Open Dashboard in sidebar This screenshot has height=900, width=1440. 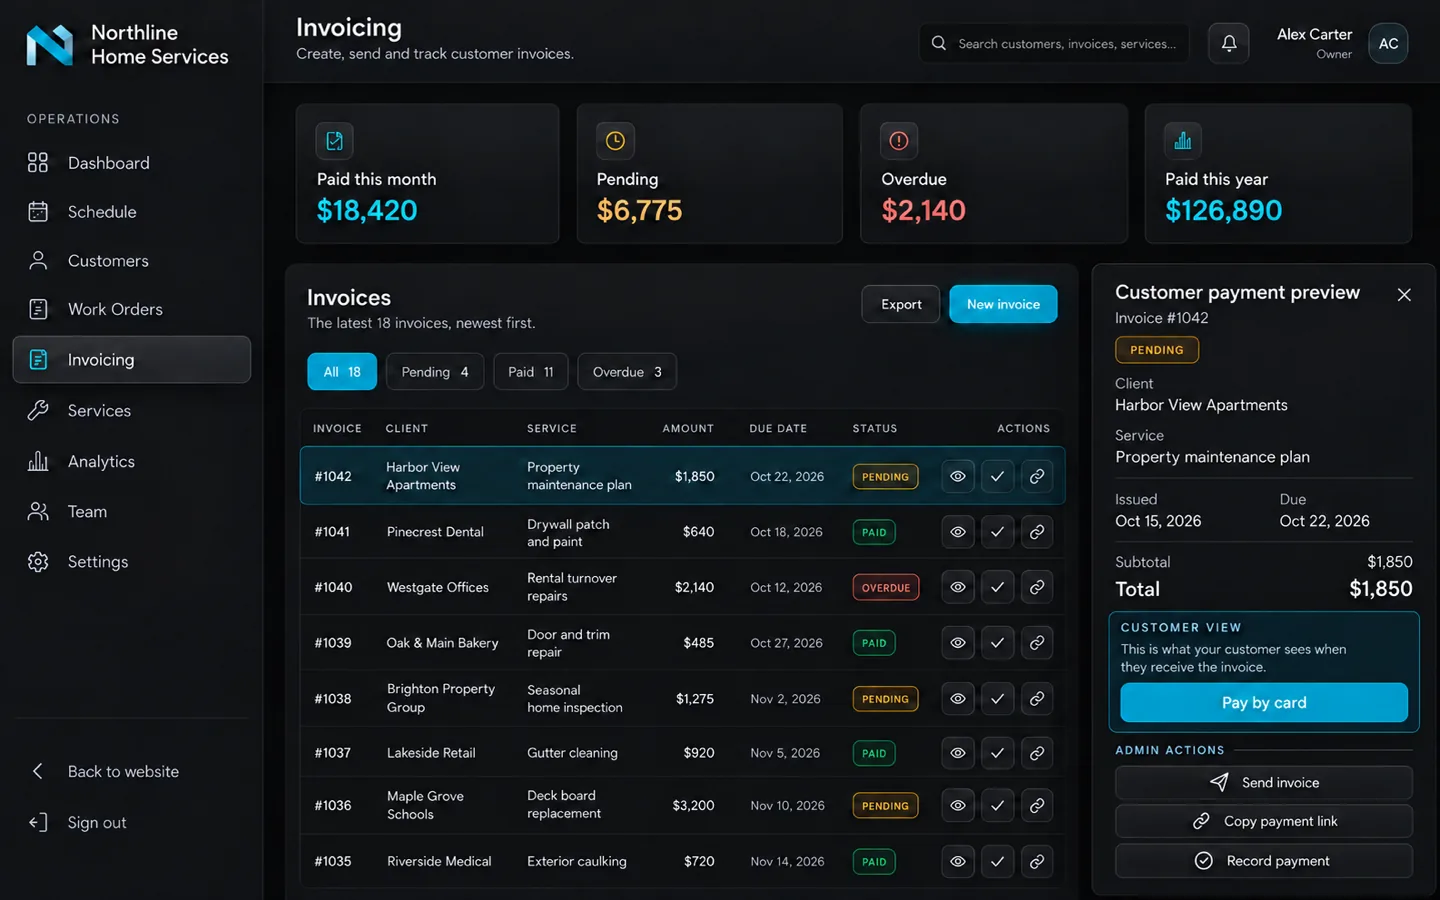tap(131, 163)
